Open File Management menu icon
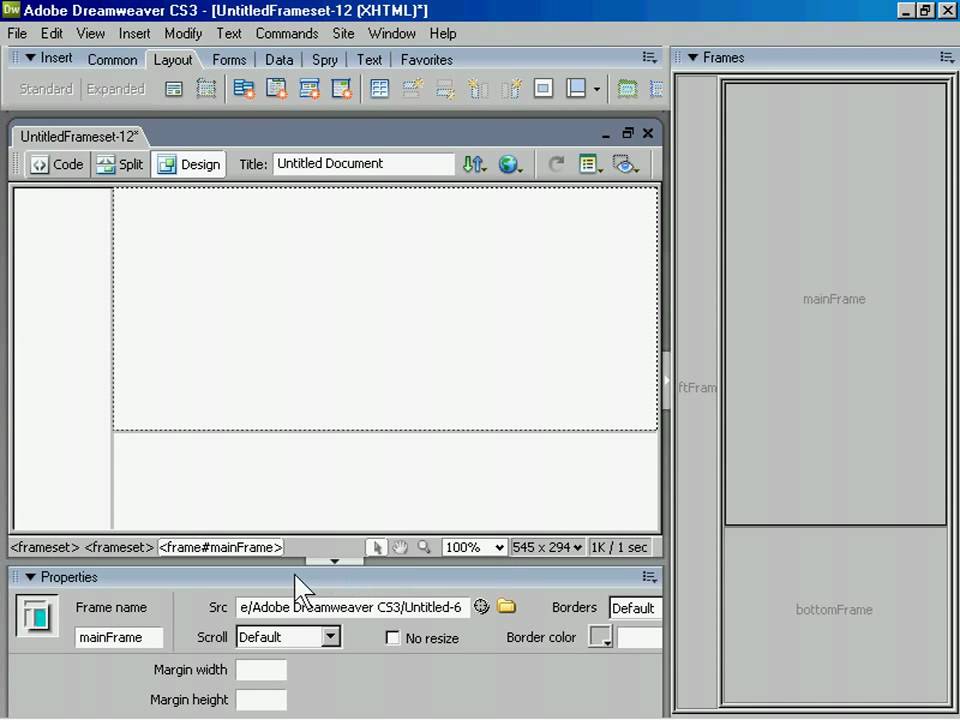 474,164
